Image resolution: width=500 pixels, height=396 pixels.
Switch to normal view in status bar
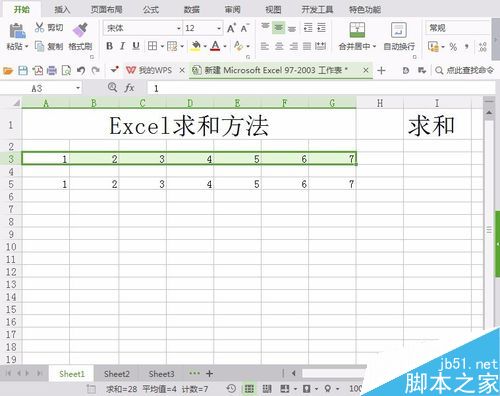pyautogui.click(x=249, y=389)
